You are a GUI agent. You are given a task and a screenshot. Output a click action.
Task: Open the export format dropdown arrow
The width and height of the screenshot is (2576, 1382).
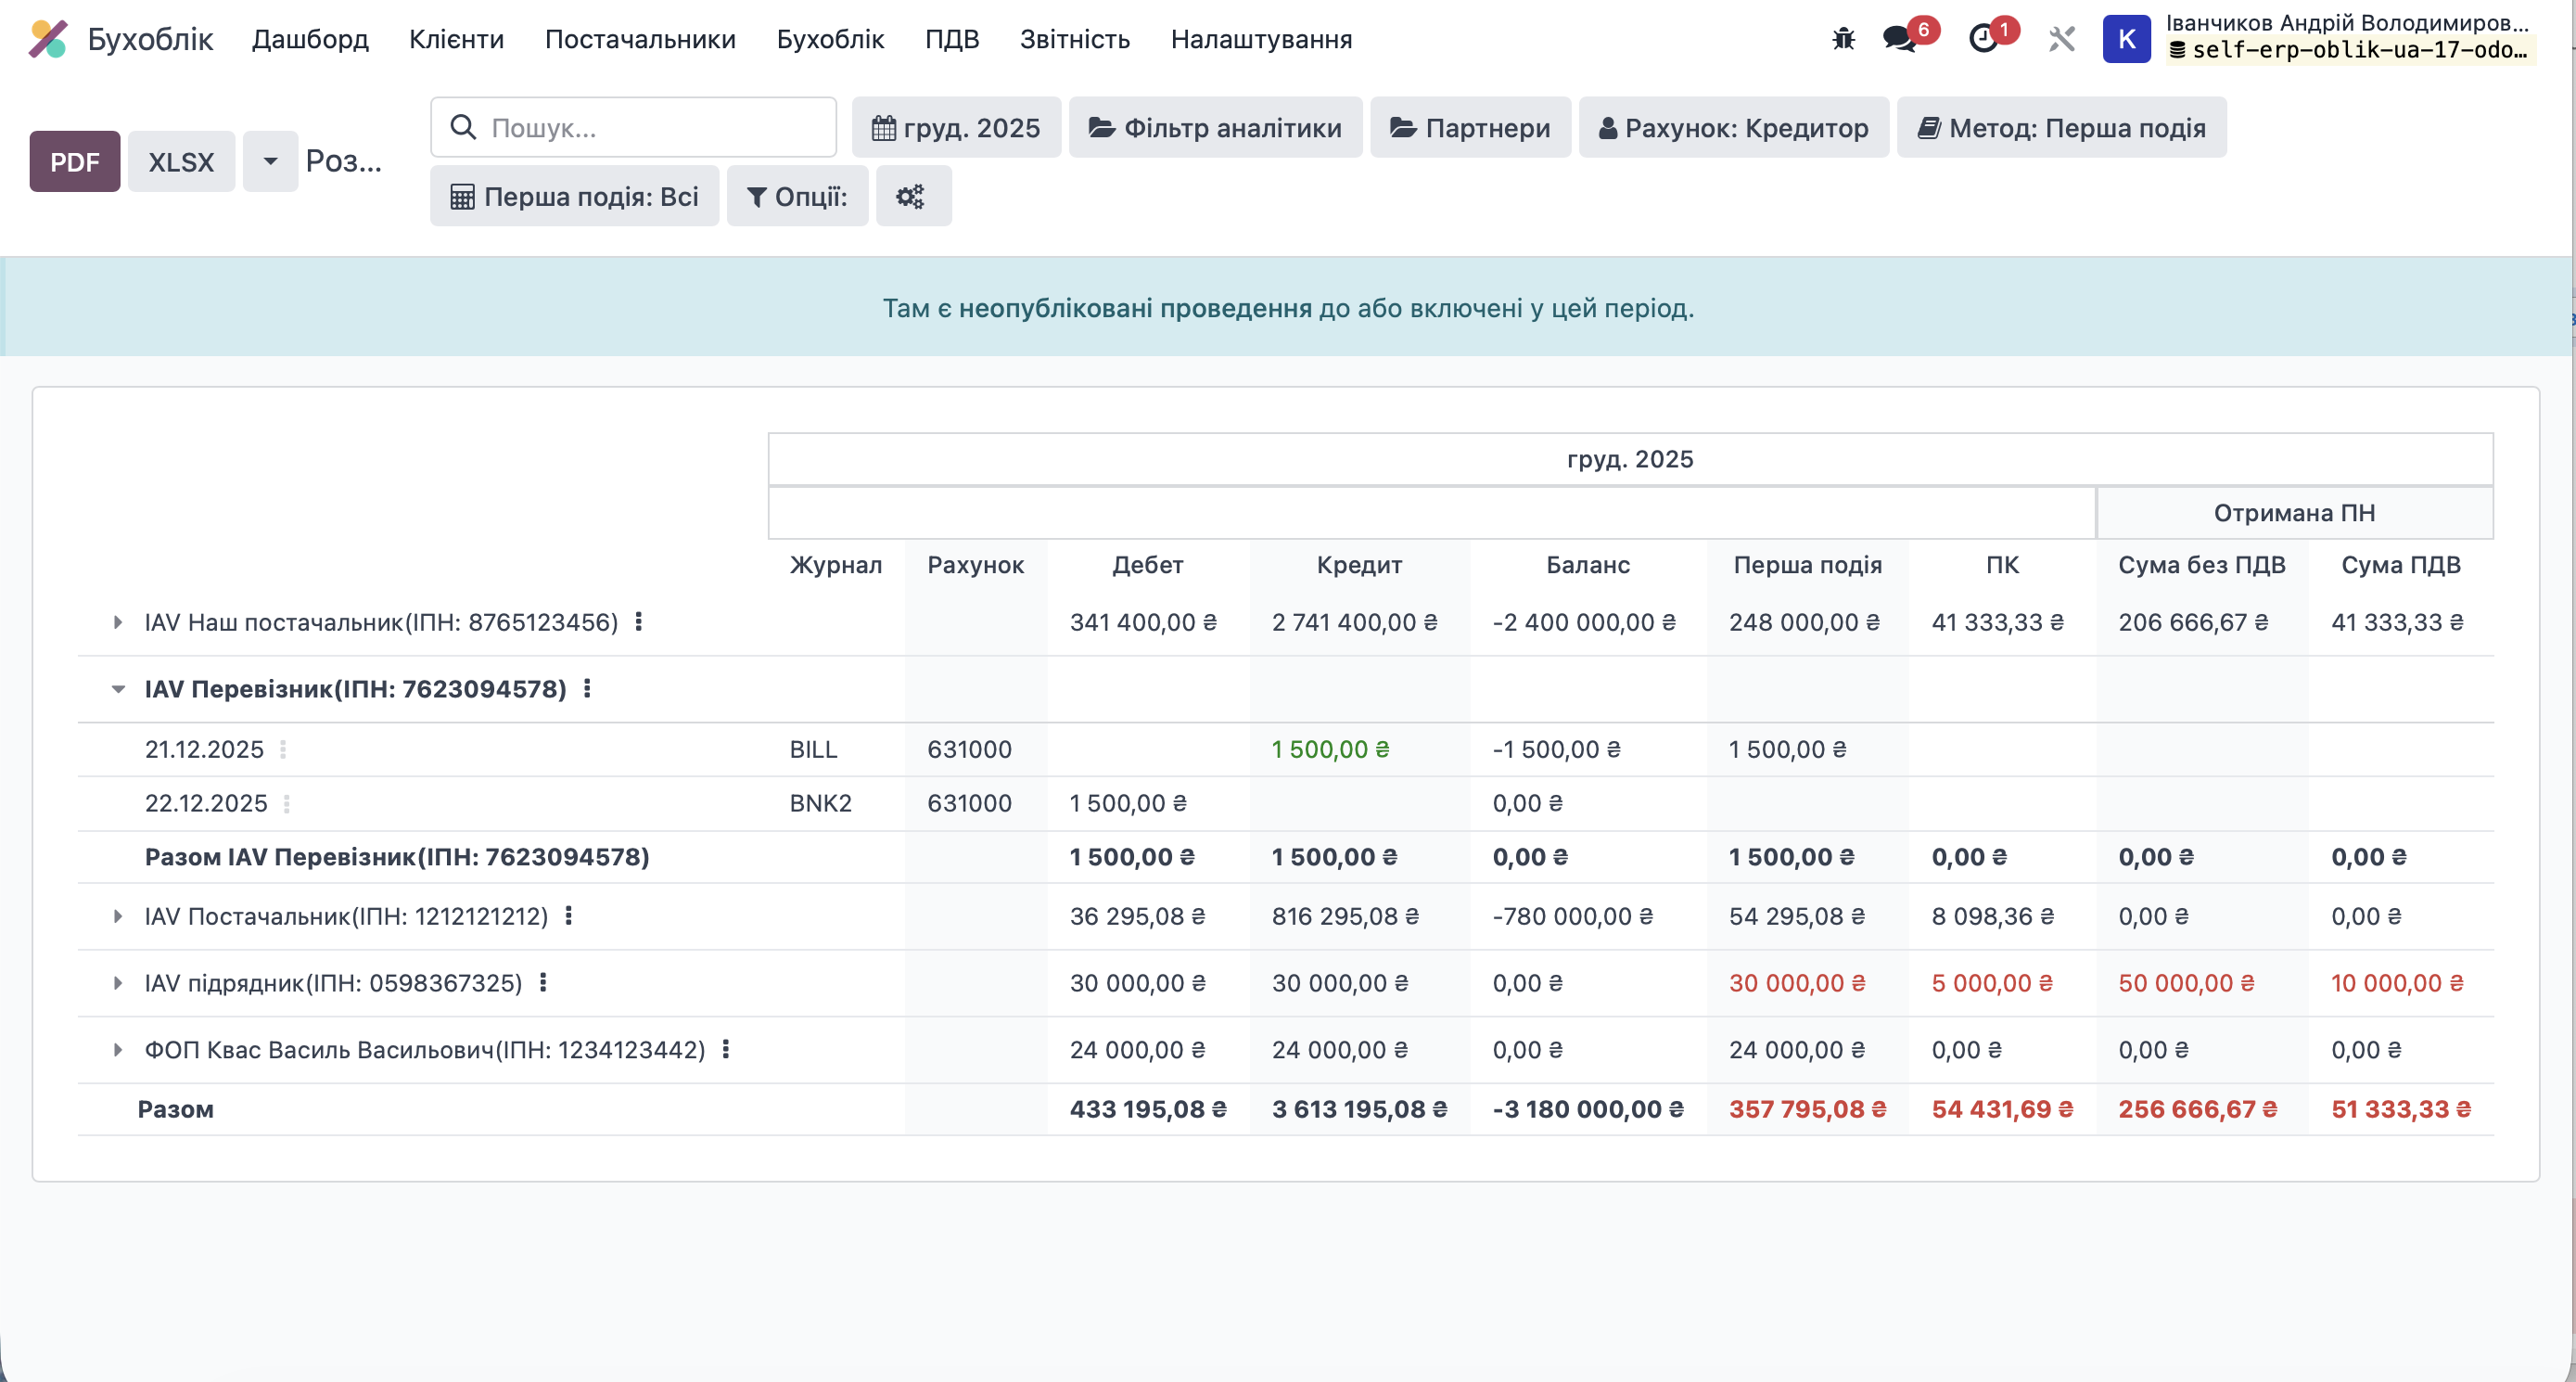click(x=269, y=161)
